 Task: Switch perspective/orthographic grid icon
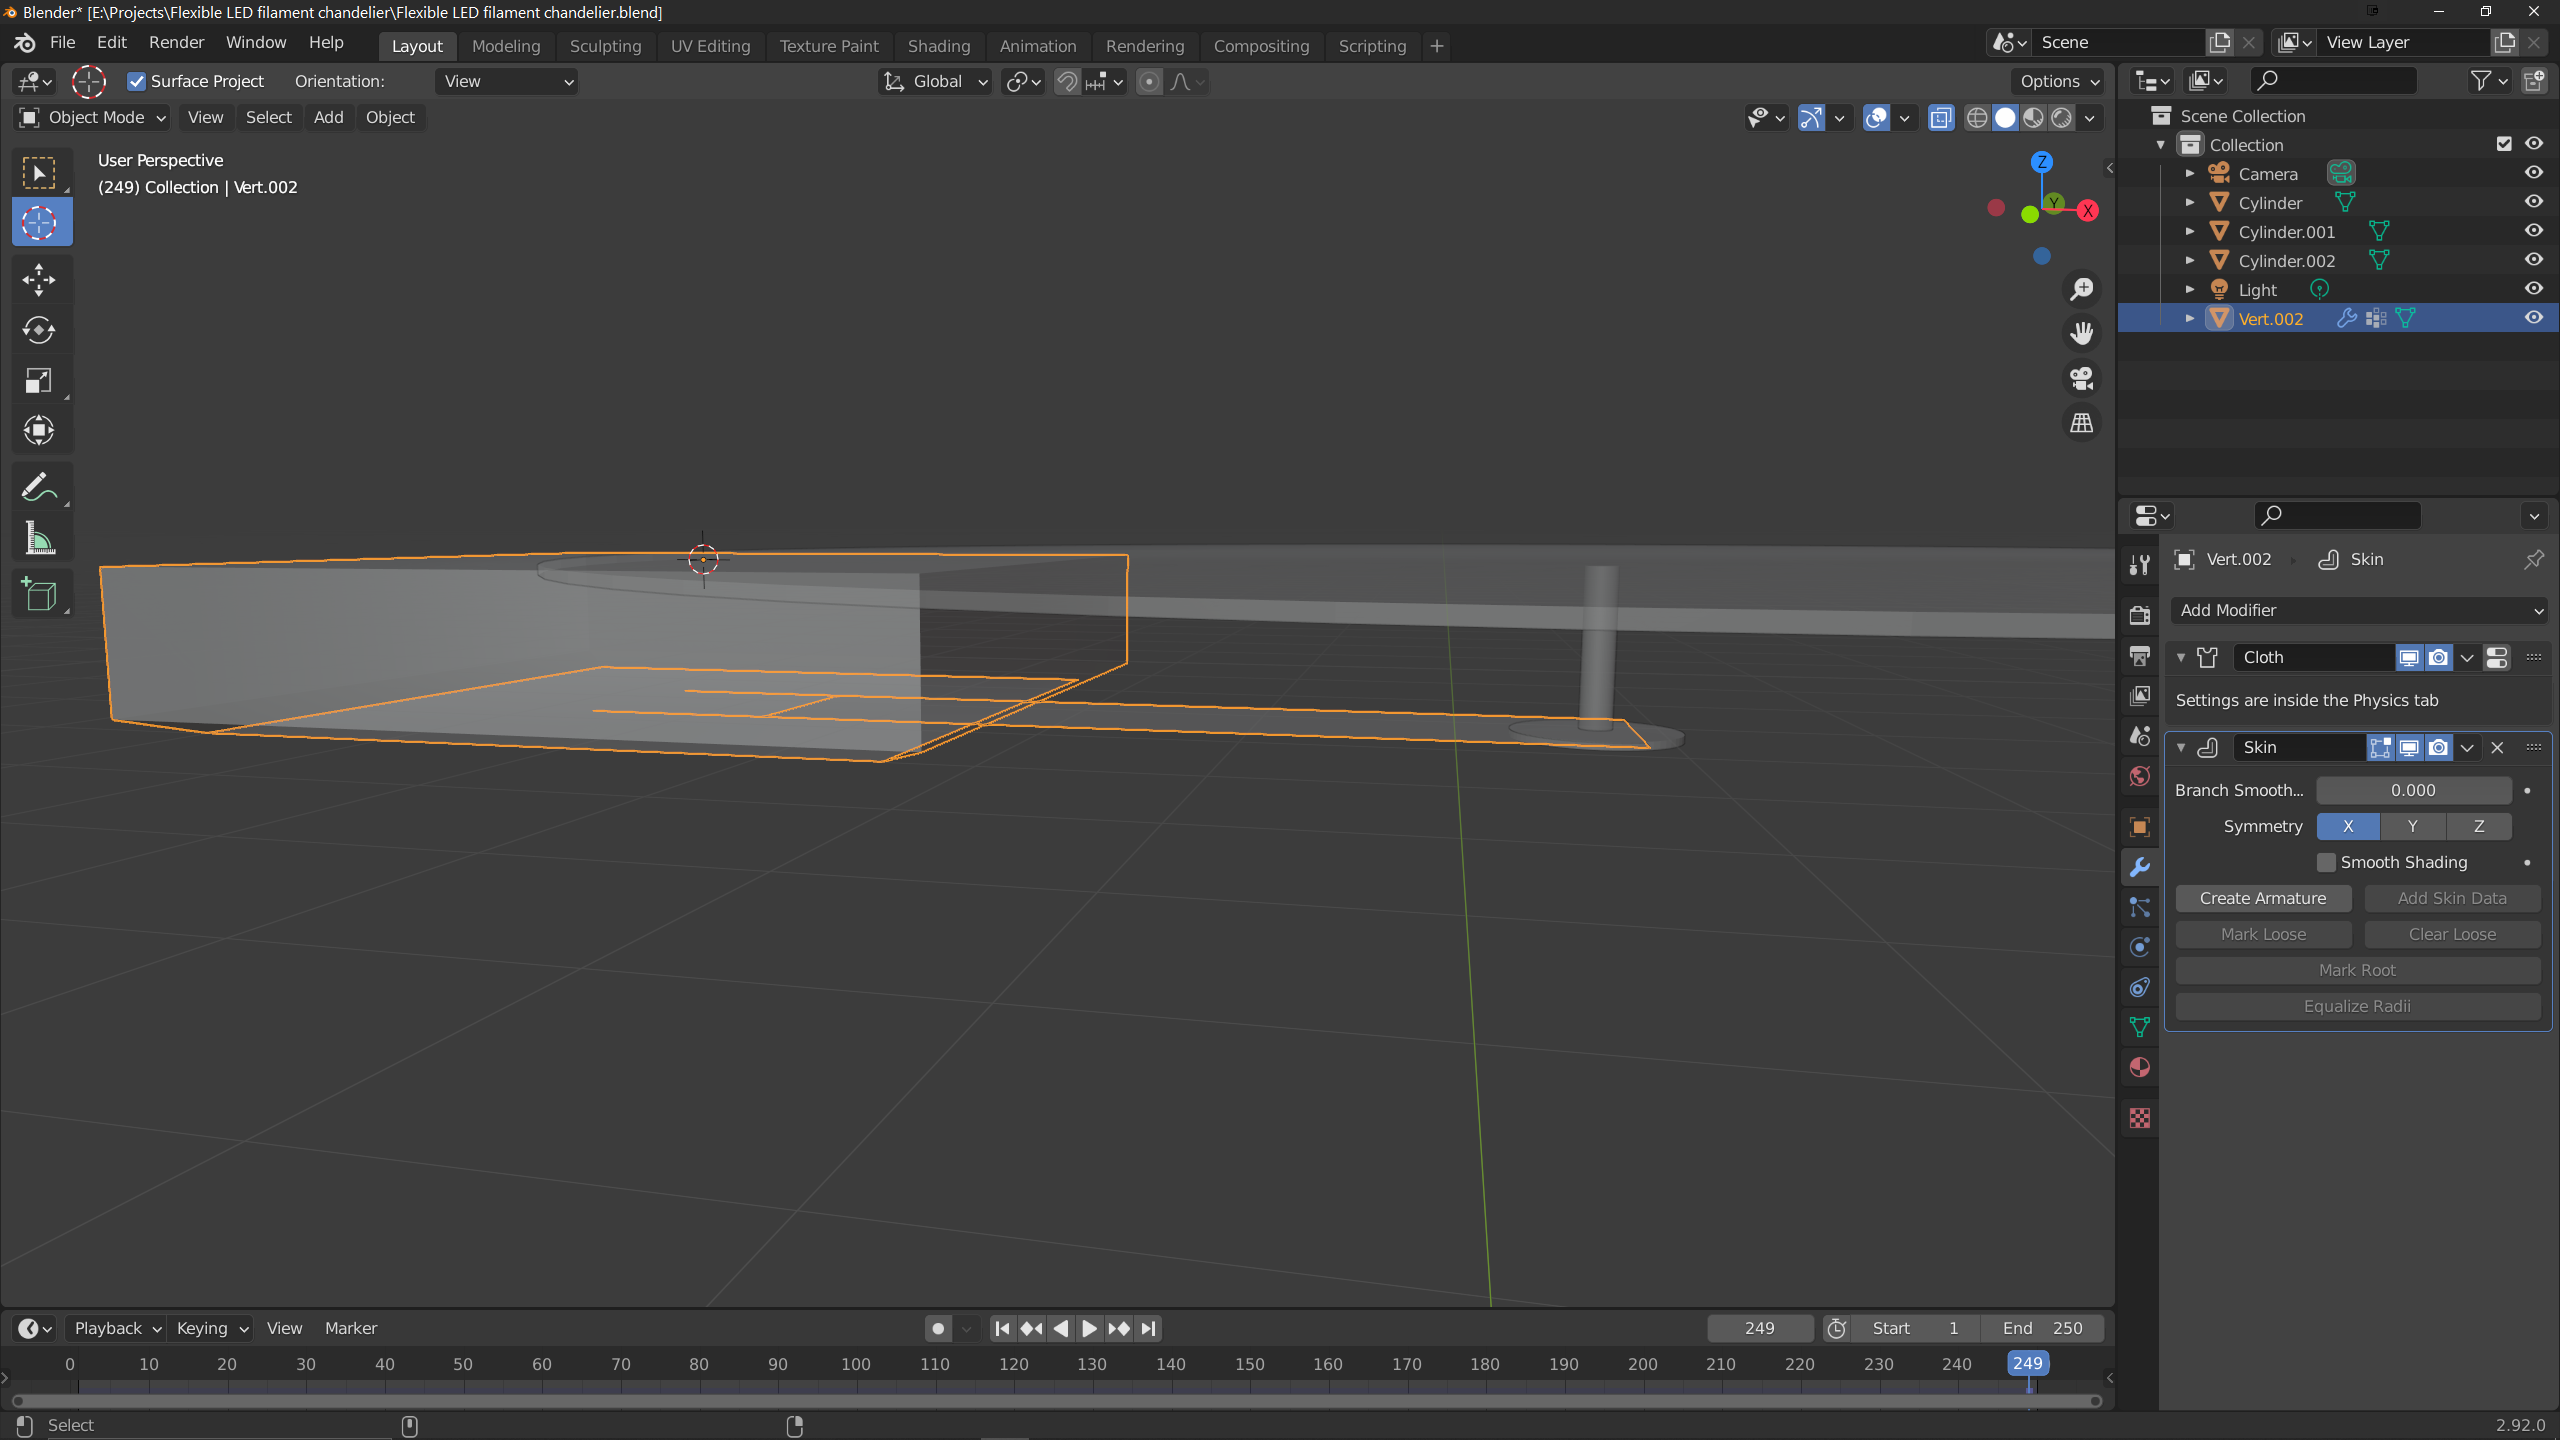2082,423
